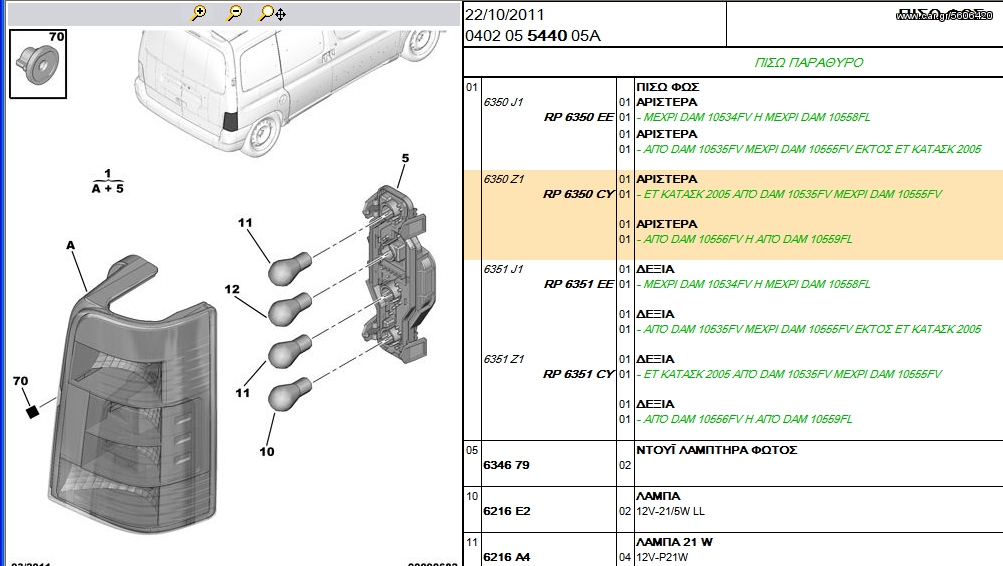This screenshot has height=566, width=1003.
Task: Click callout 12 in the diagram
Action: pos(232,289)
